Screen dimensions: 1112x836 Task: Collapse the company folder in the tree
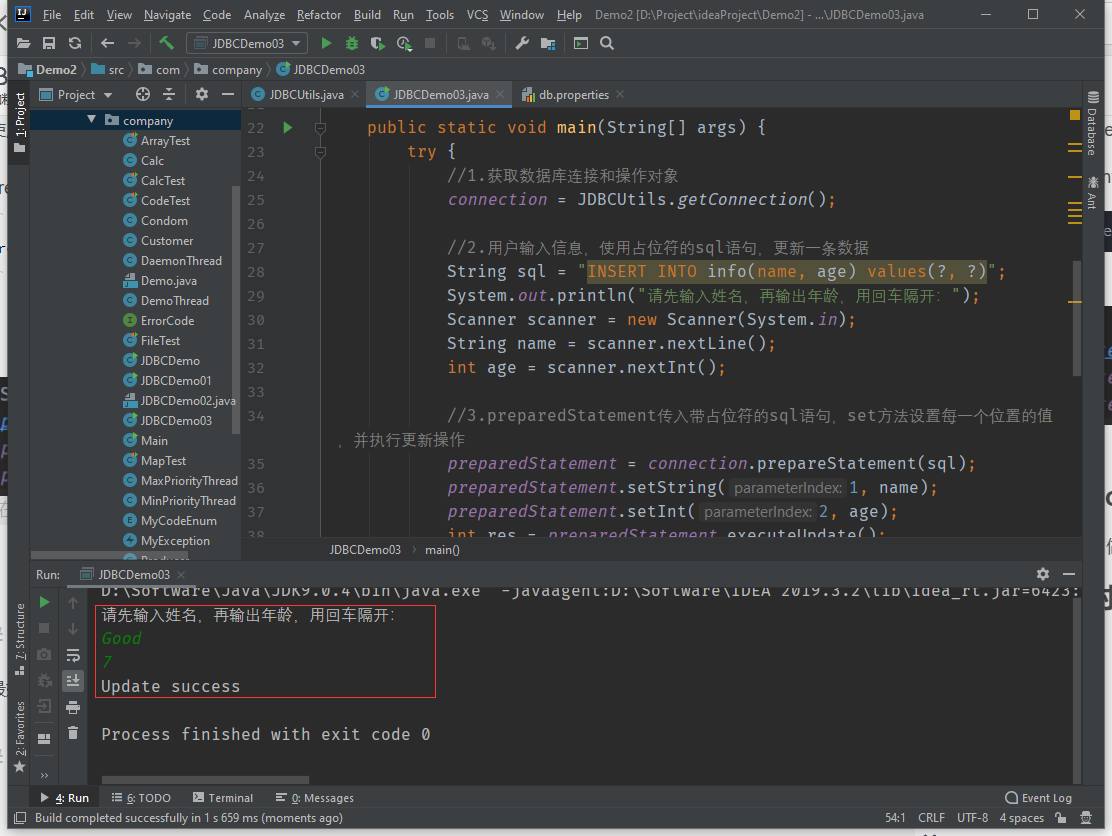coord(91,120)
